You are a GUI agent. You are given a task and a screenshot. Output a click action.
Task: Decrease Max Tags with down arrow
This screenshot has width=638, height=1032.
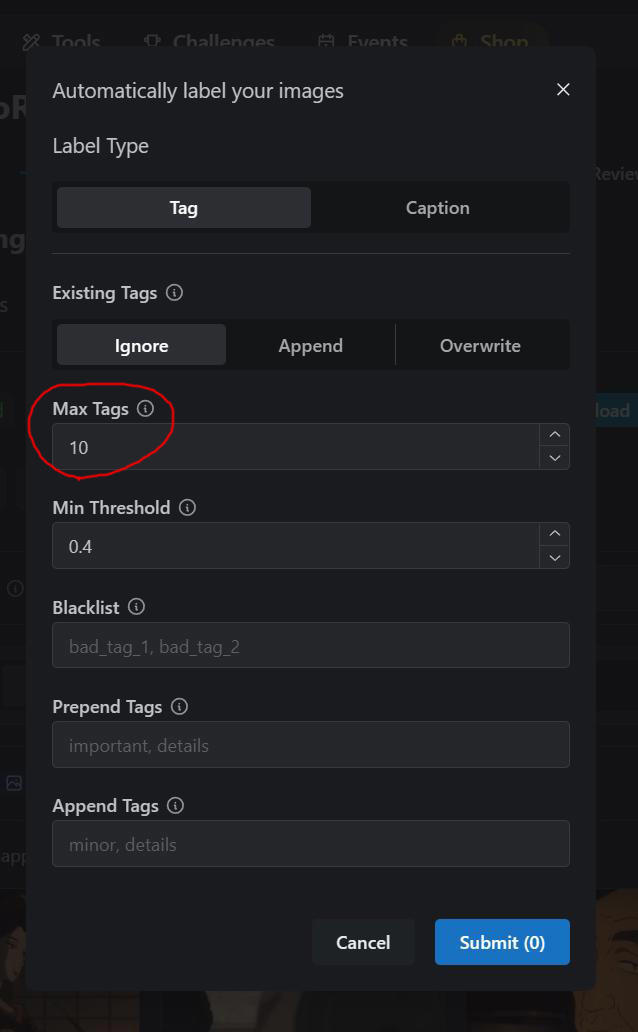555,457
